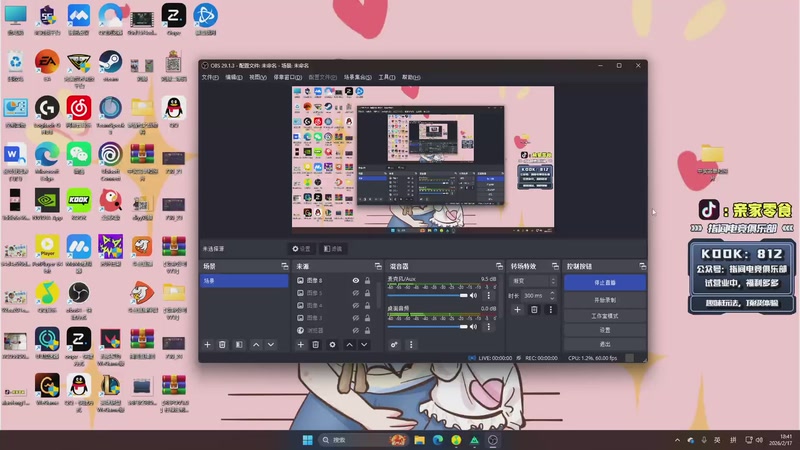Open the 停靠窗口(D) menu in OBS
Screen dimensions: 800x450
(x=288, y=78)
